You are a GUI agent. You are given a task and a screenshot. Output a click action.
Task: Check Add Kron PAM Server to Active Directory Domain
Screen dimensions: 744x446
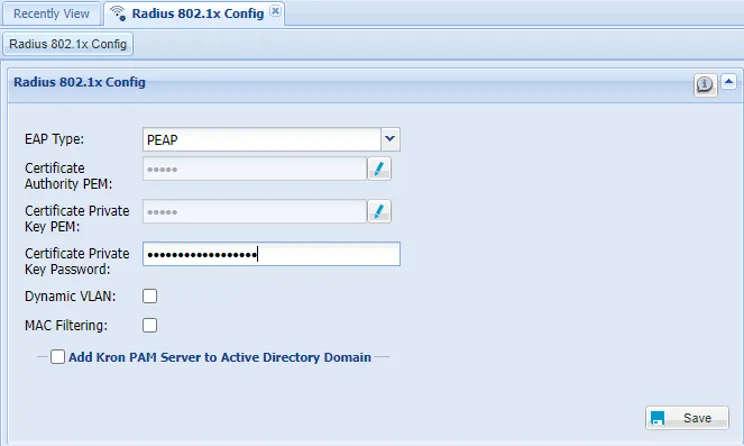(x=58, y=357)
